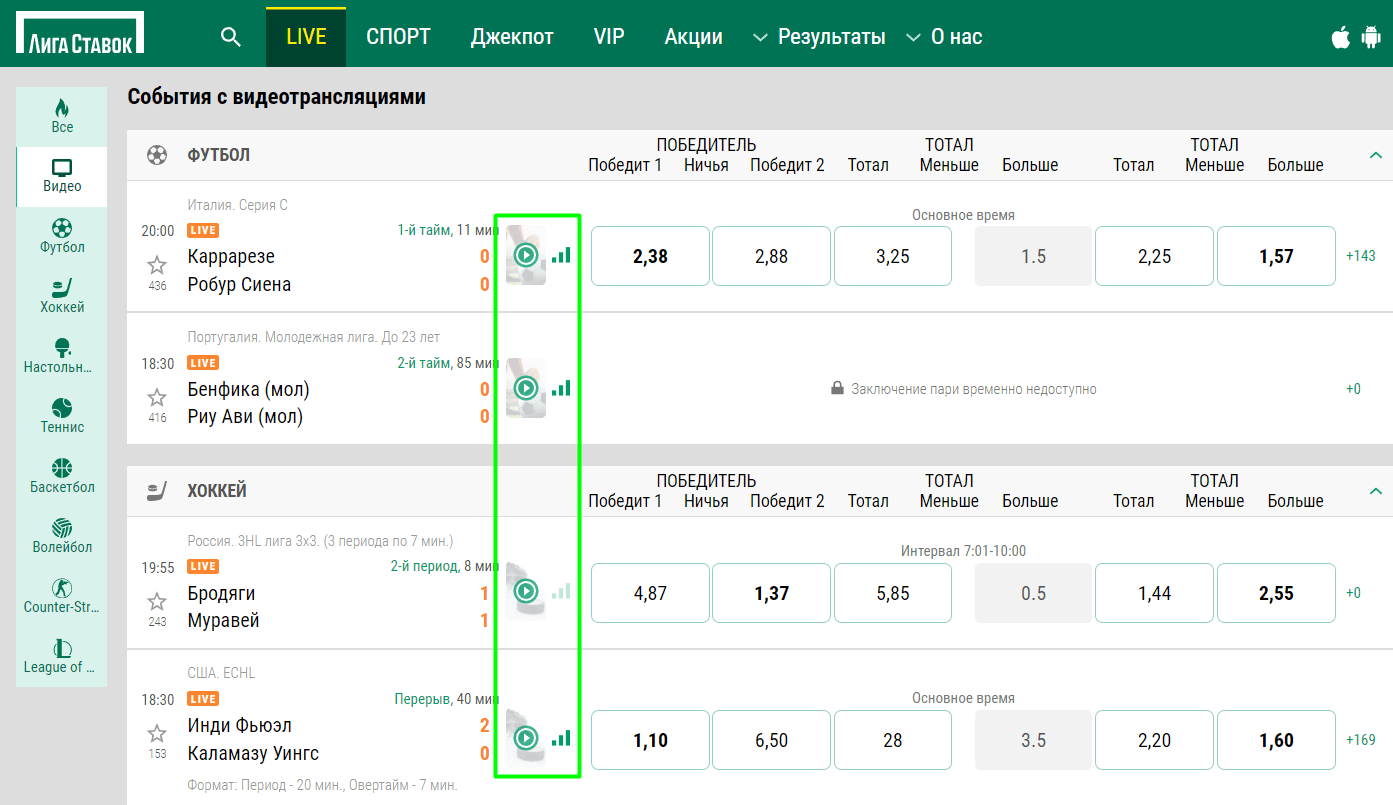
Task: Open the VIP menu item
Action: point(609,37)
